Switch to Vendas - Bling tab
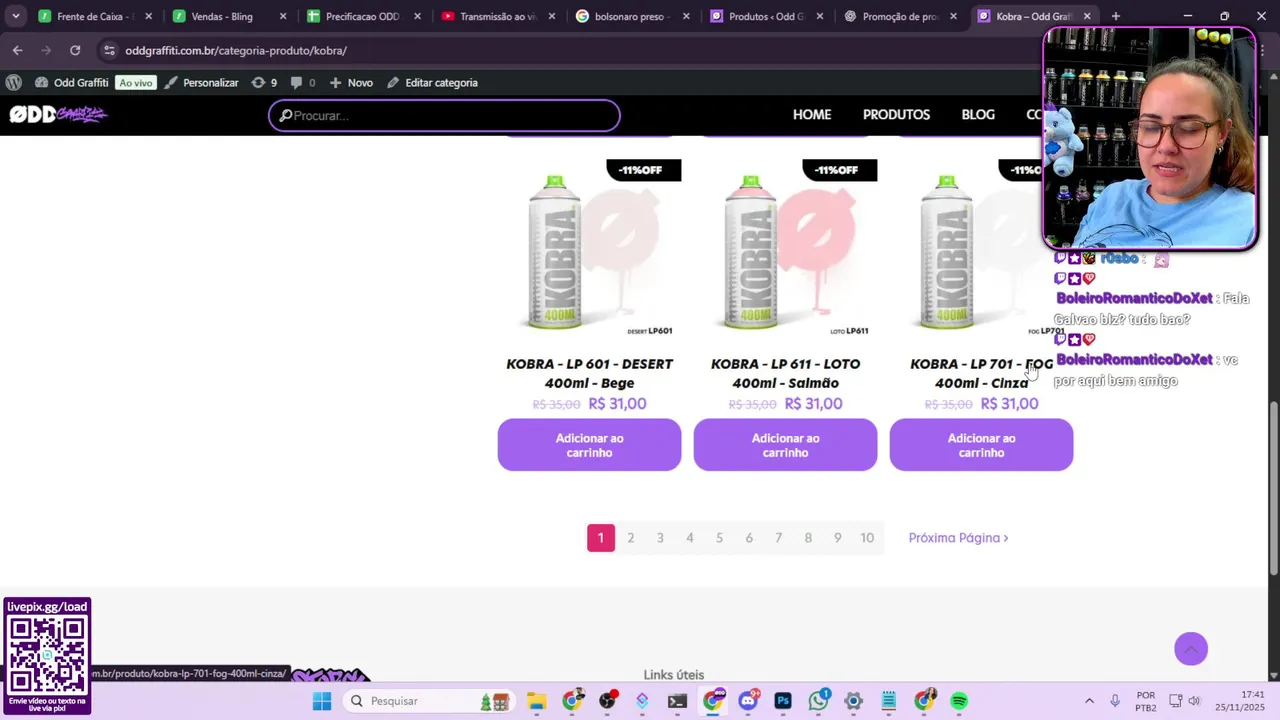The width and height of the screenshot is (1280, 720). (229, 16)
